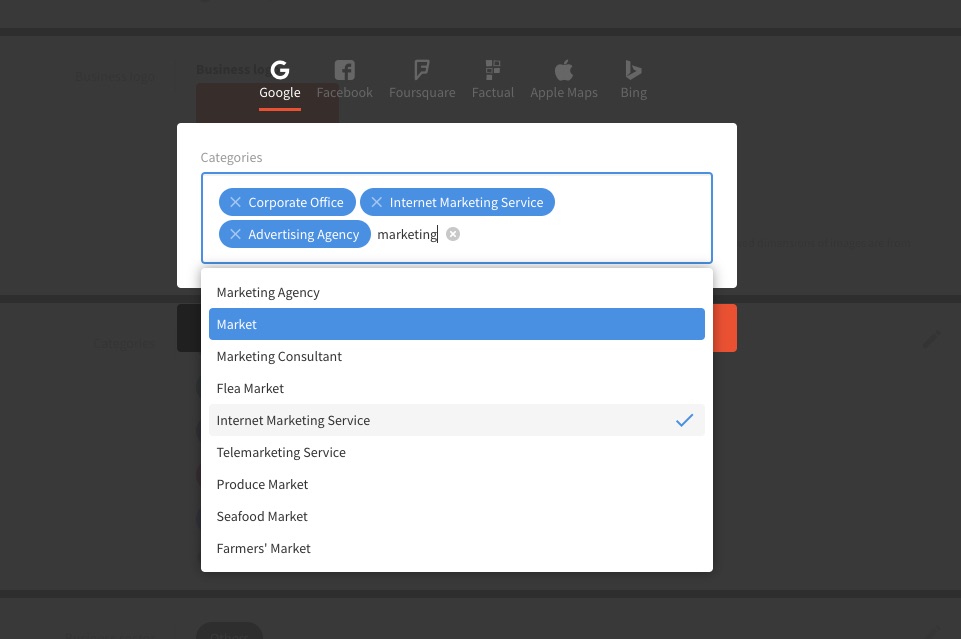
Task: Click into the marketing search input
Action: 408,234
